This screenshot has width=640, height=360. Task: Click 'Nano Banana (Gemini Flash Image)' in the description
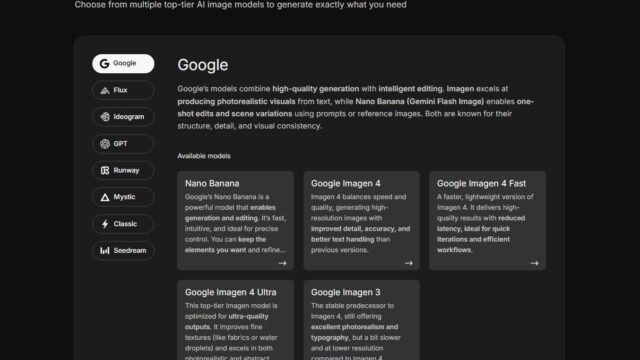pos(420,101)
